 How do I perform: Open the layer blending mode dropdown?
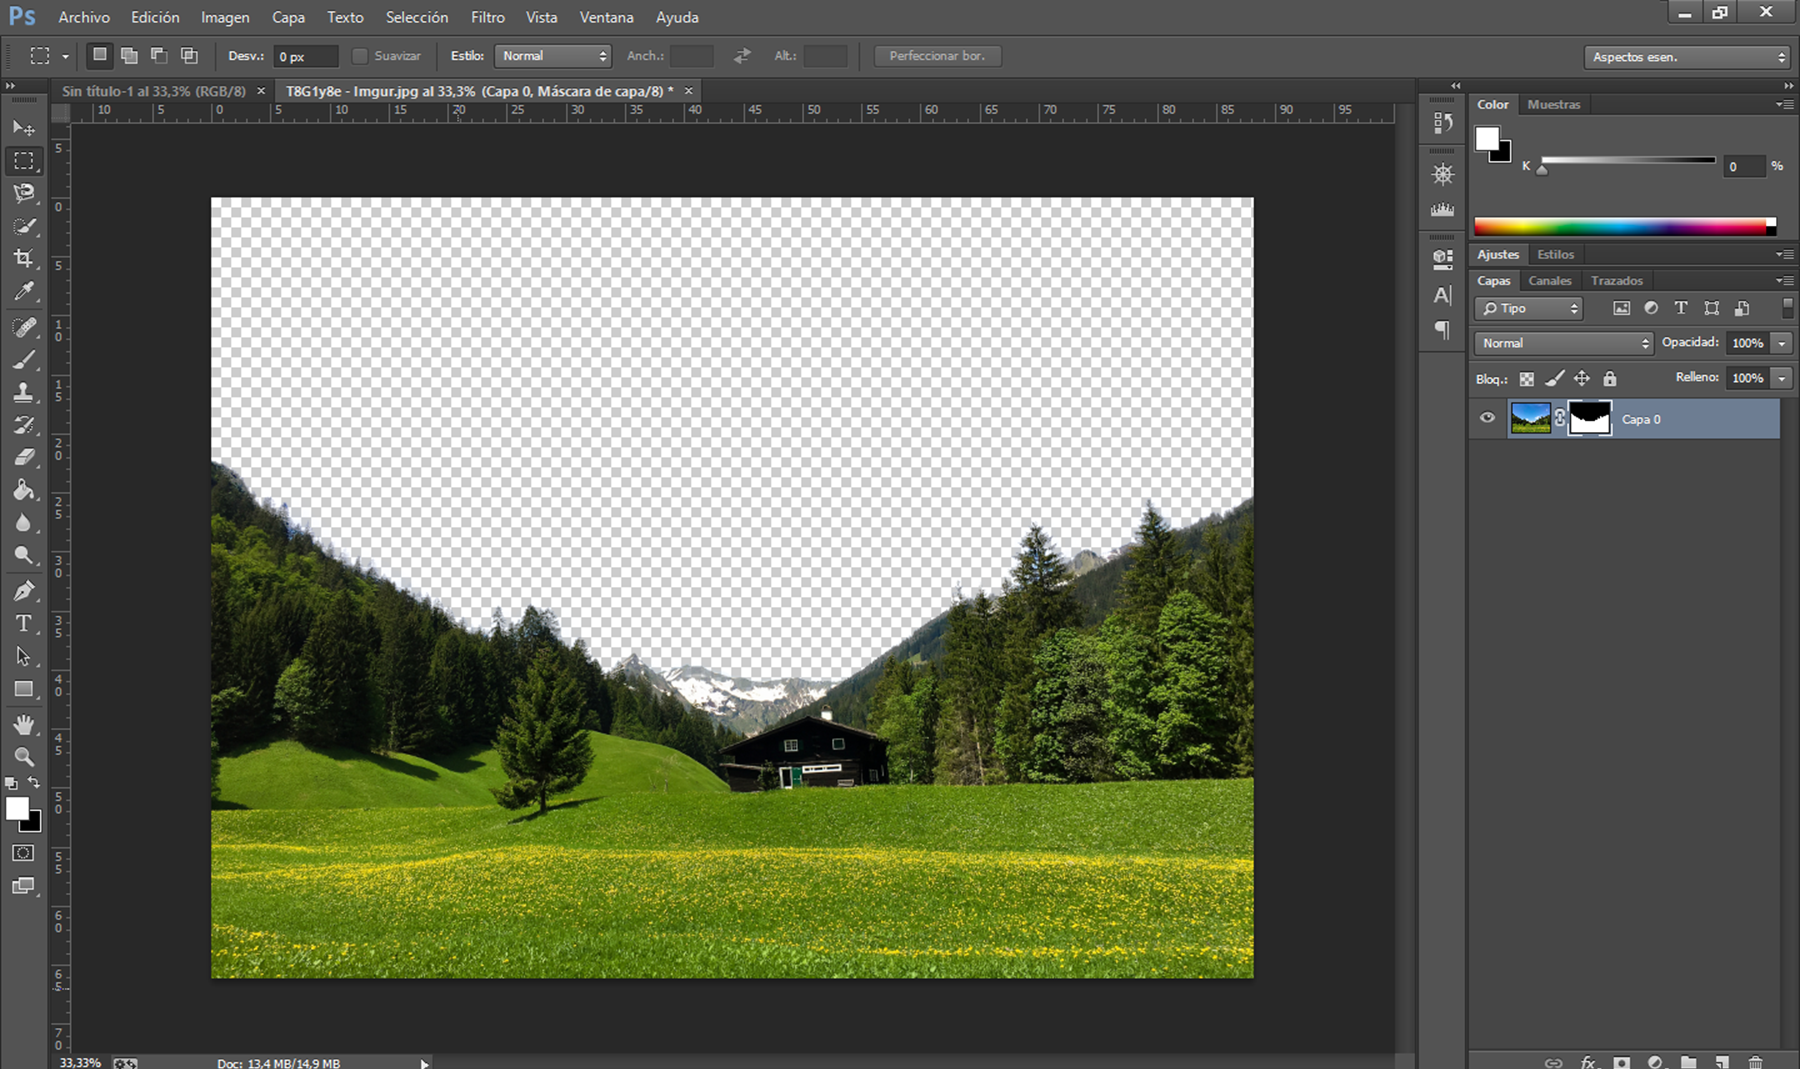[1563, 343]
